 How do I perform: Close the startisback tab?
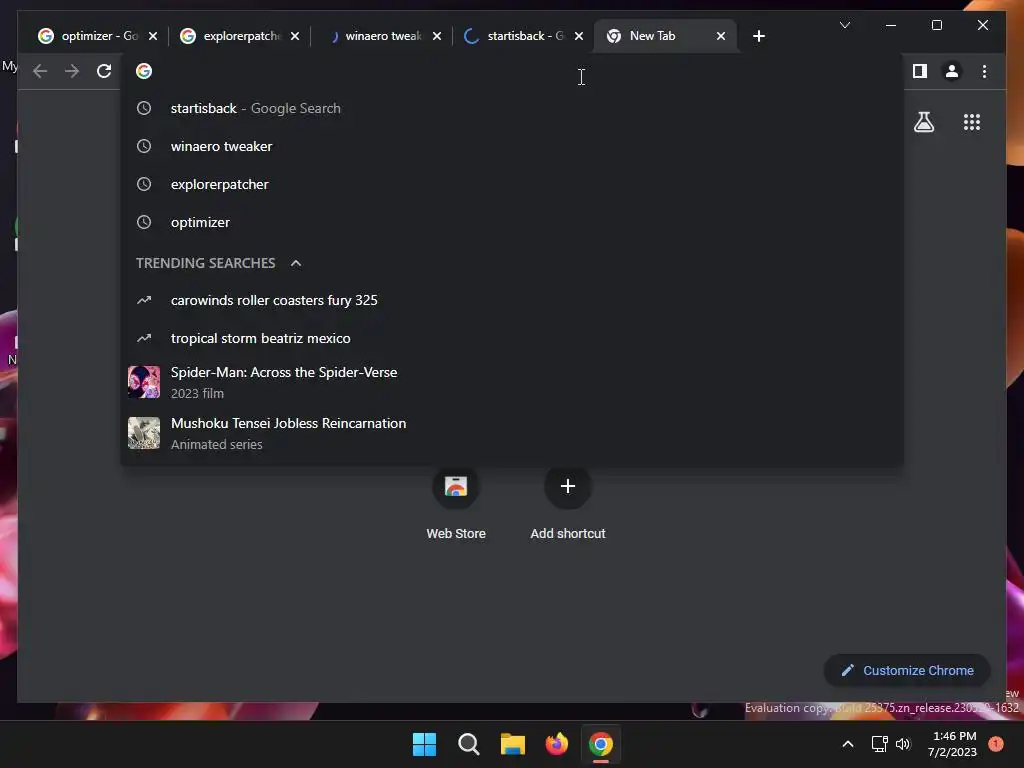(x=579, y=37)
